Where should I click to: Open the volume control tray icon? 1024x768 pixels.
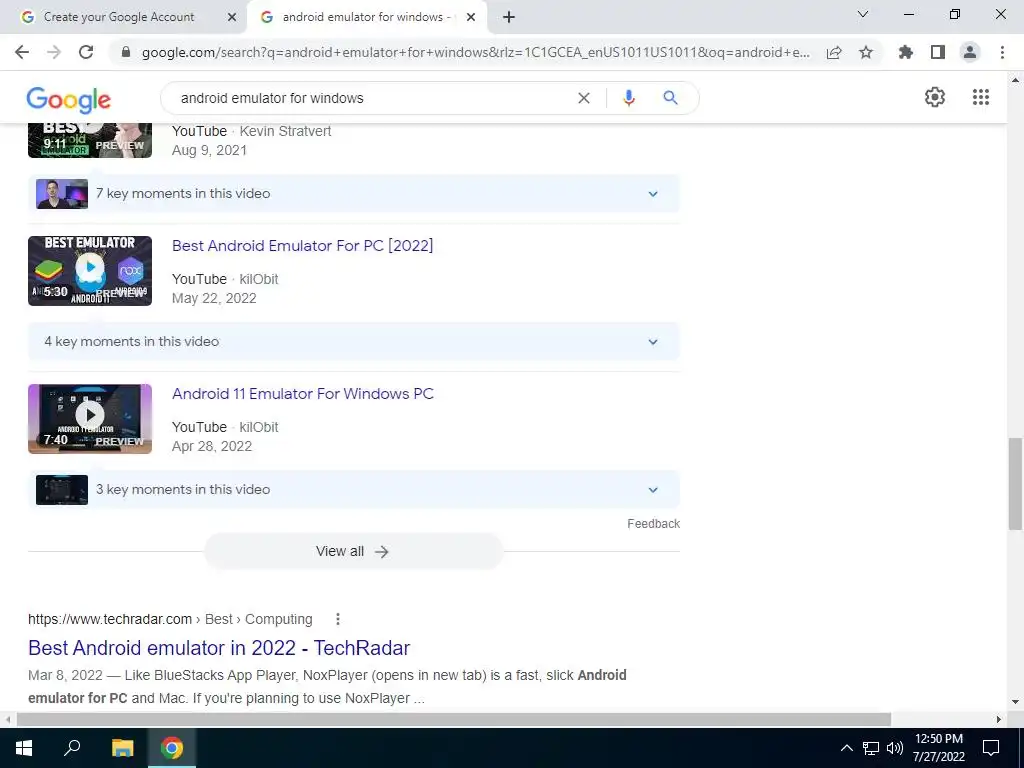tap(895, 748)
